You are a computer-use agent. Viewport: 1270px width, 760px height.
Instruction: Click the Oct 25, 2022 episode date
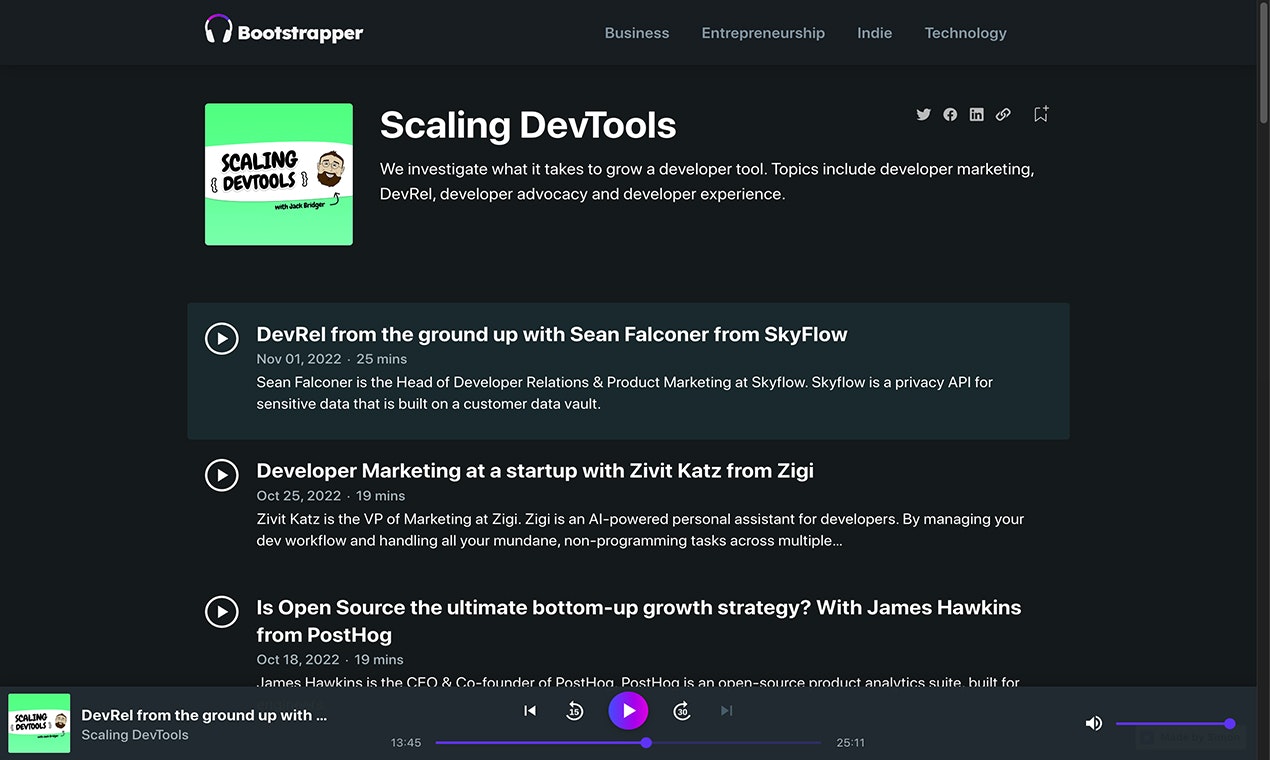(299, 496)
